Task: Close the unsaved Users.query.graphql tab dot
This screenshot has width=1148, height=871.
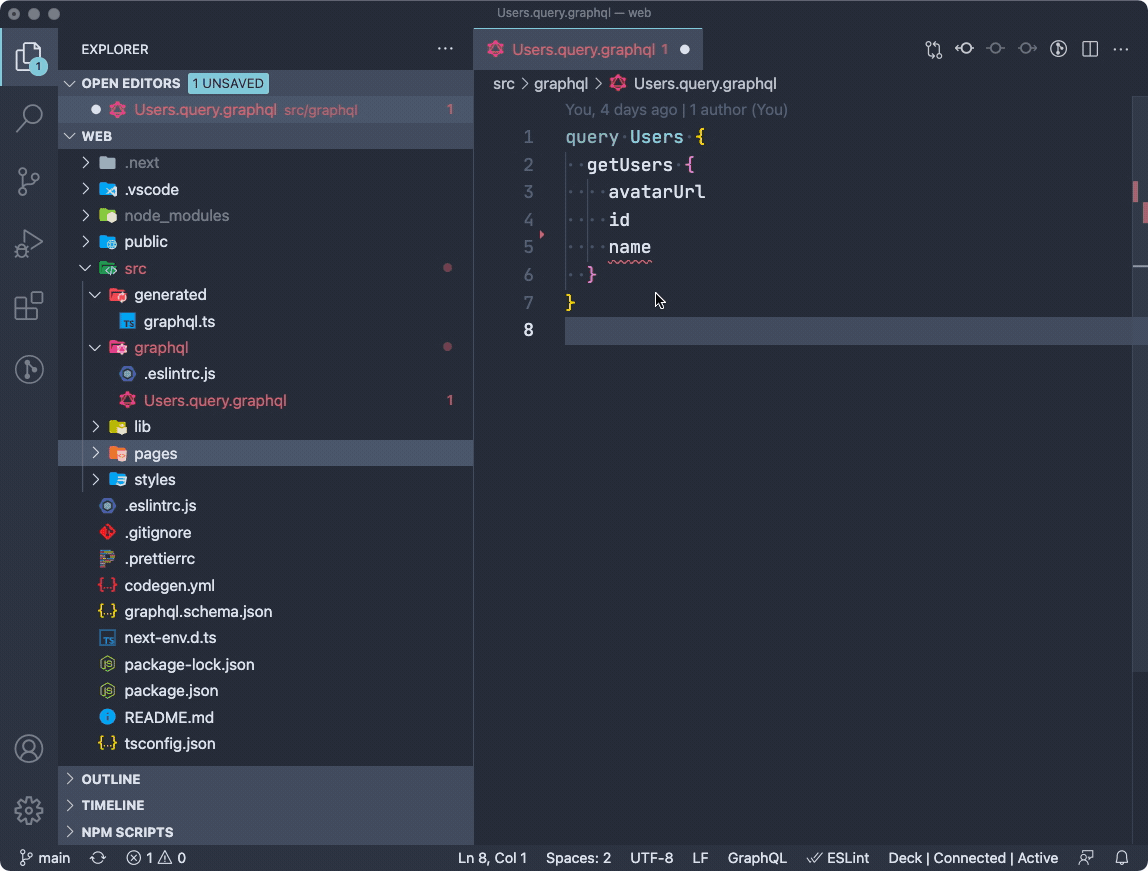Action: coord(685,50)
